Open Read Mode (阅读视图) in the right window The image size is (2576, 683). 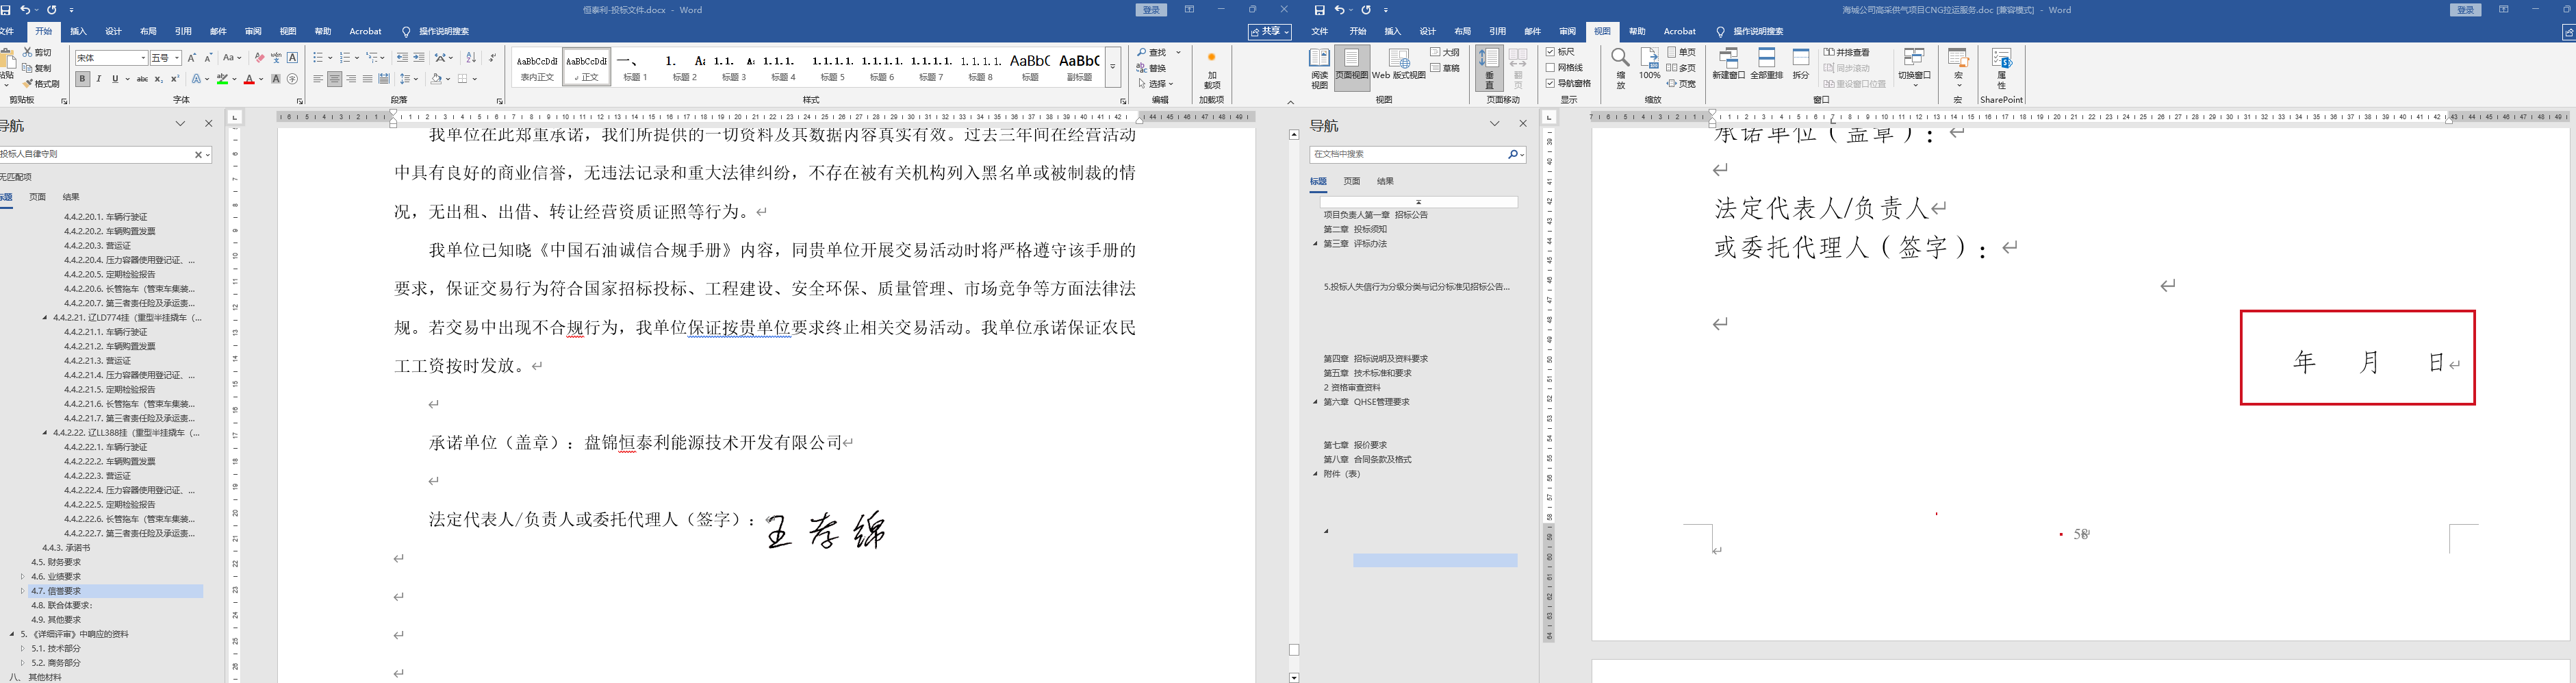(1319, 69)
